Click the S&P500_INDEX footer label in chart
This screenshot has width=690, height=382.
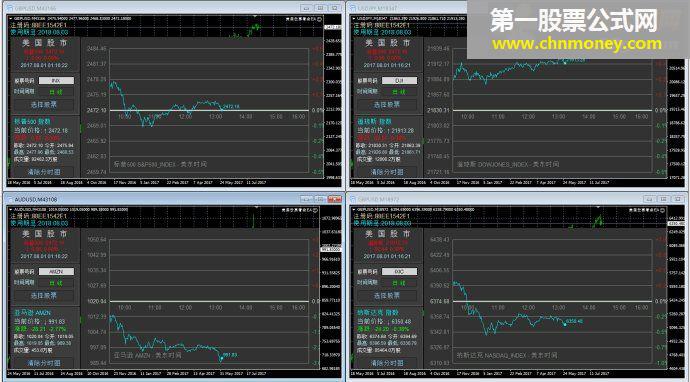(x=160, y=164)
